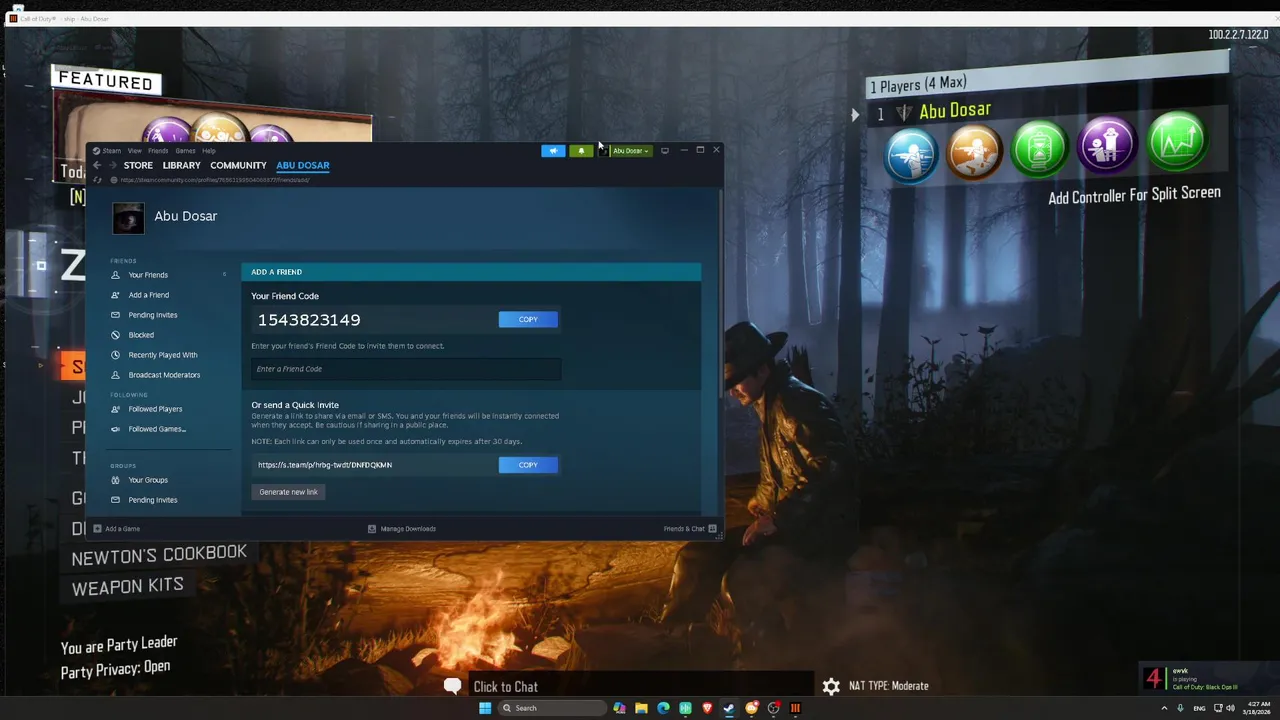Open NEWTON'S COOKBOOK menu item
Screen dimensions: 1280x720
click(159, 554)
